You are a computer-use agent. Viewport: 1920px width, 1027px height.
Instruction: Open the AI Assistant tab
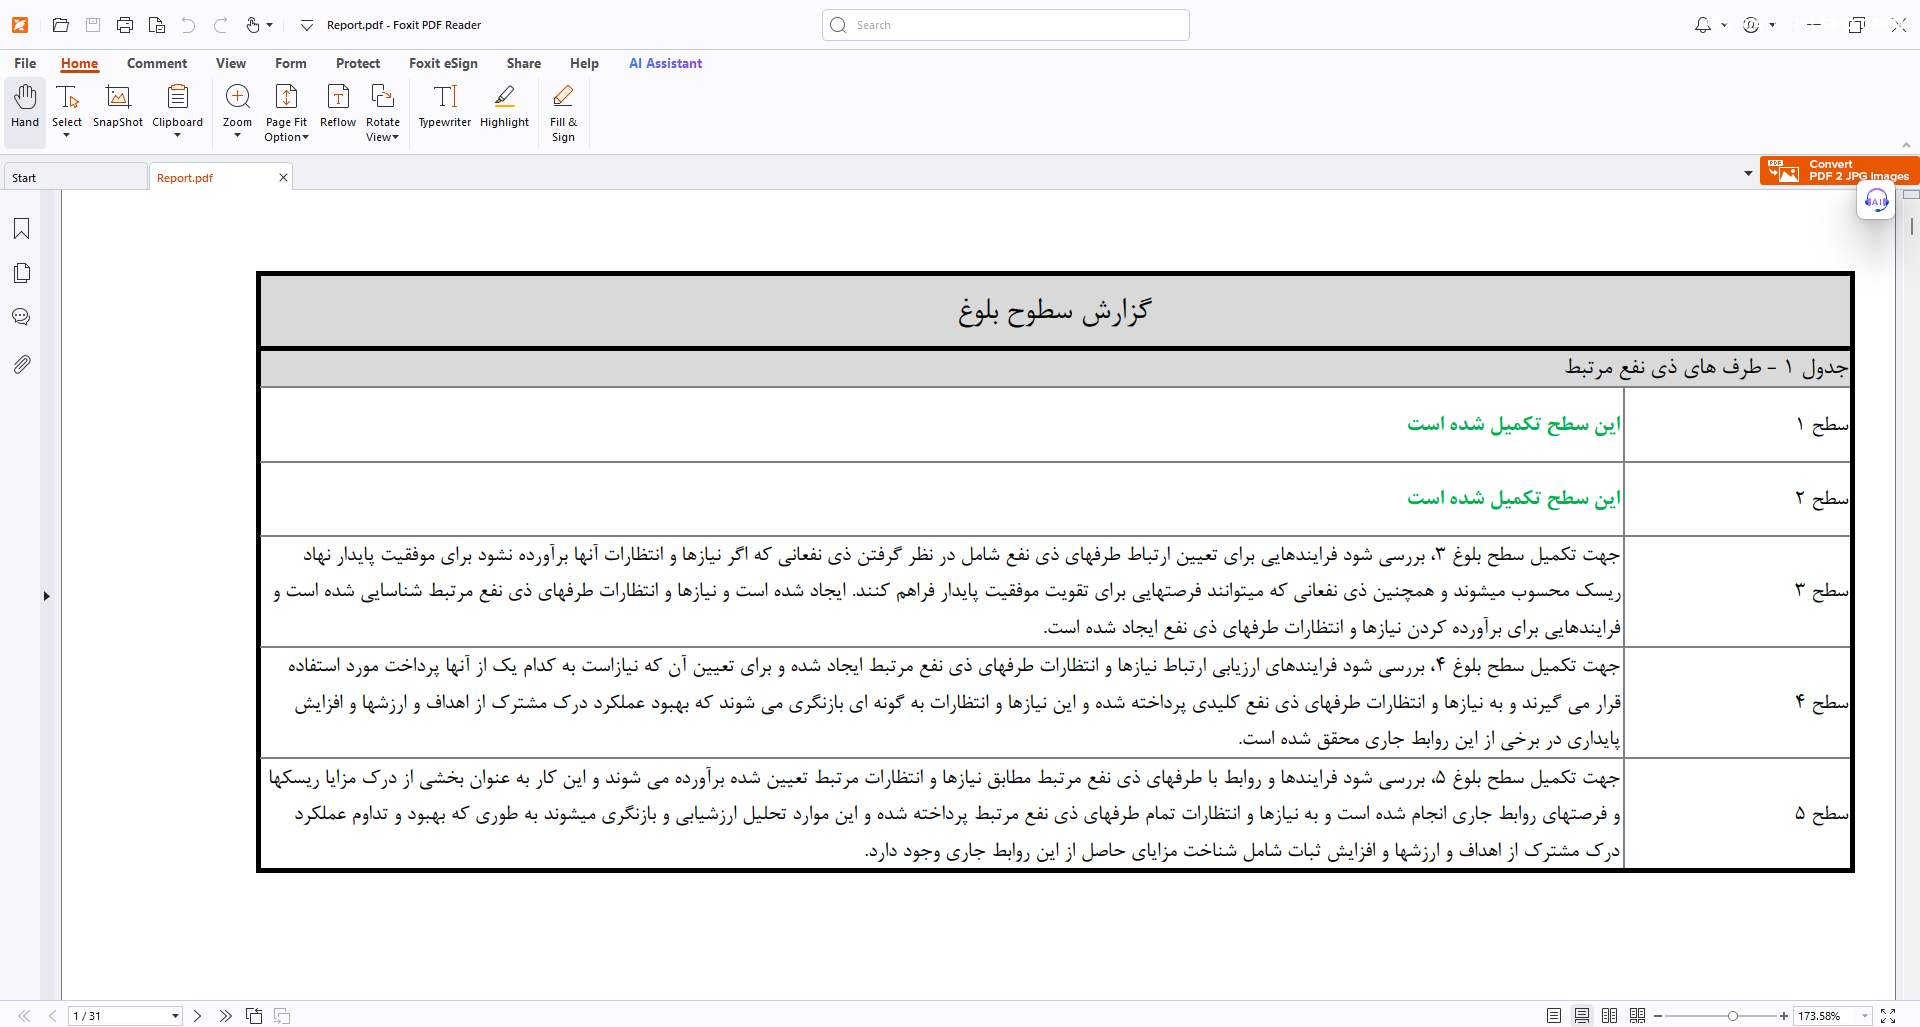665,63
